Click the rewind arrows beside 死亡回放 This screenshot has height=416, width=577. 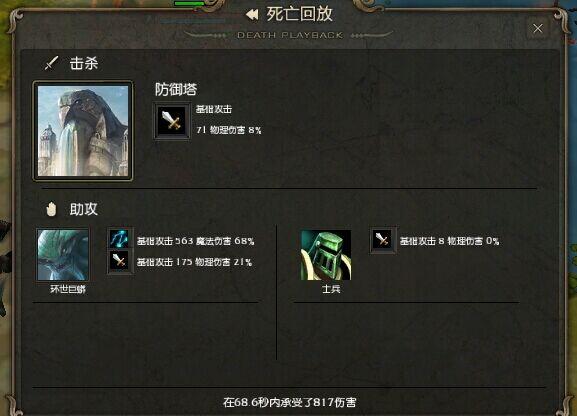(252, 15)
